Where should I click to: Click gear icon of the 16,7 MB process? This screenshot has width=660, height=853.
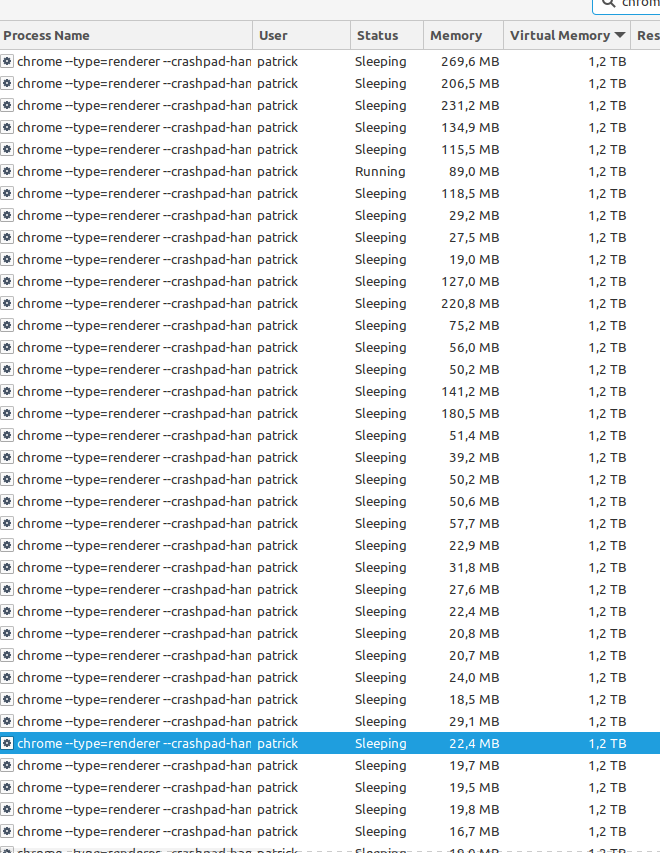(x=7, y=831)
